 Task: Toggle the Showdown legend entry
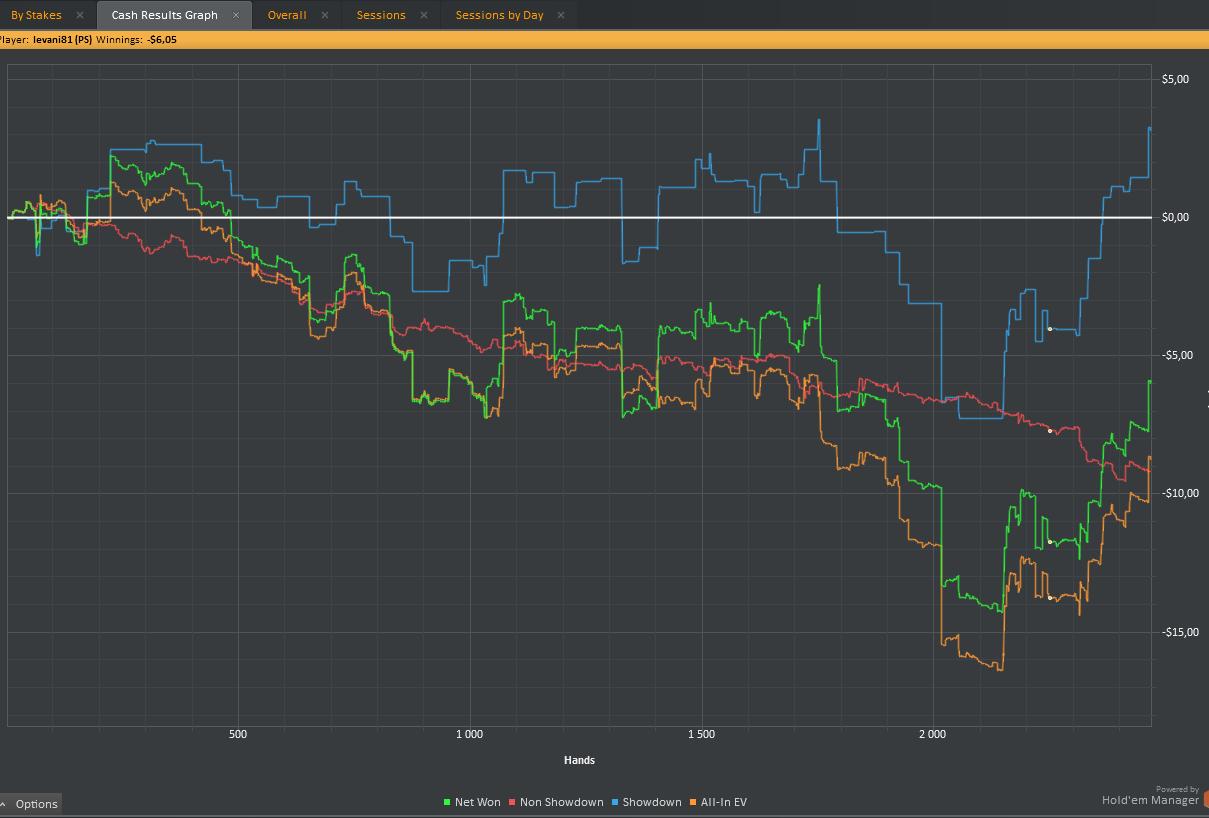tap(646, 802)
